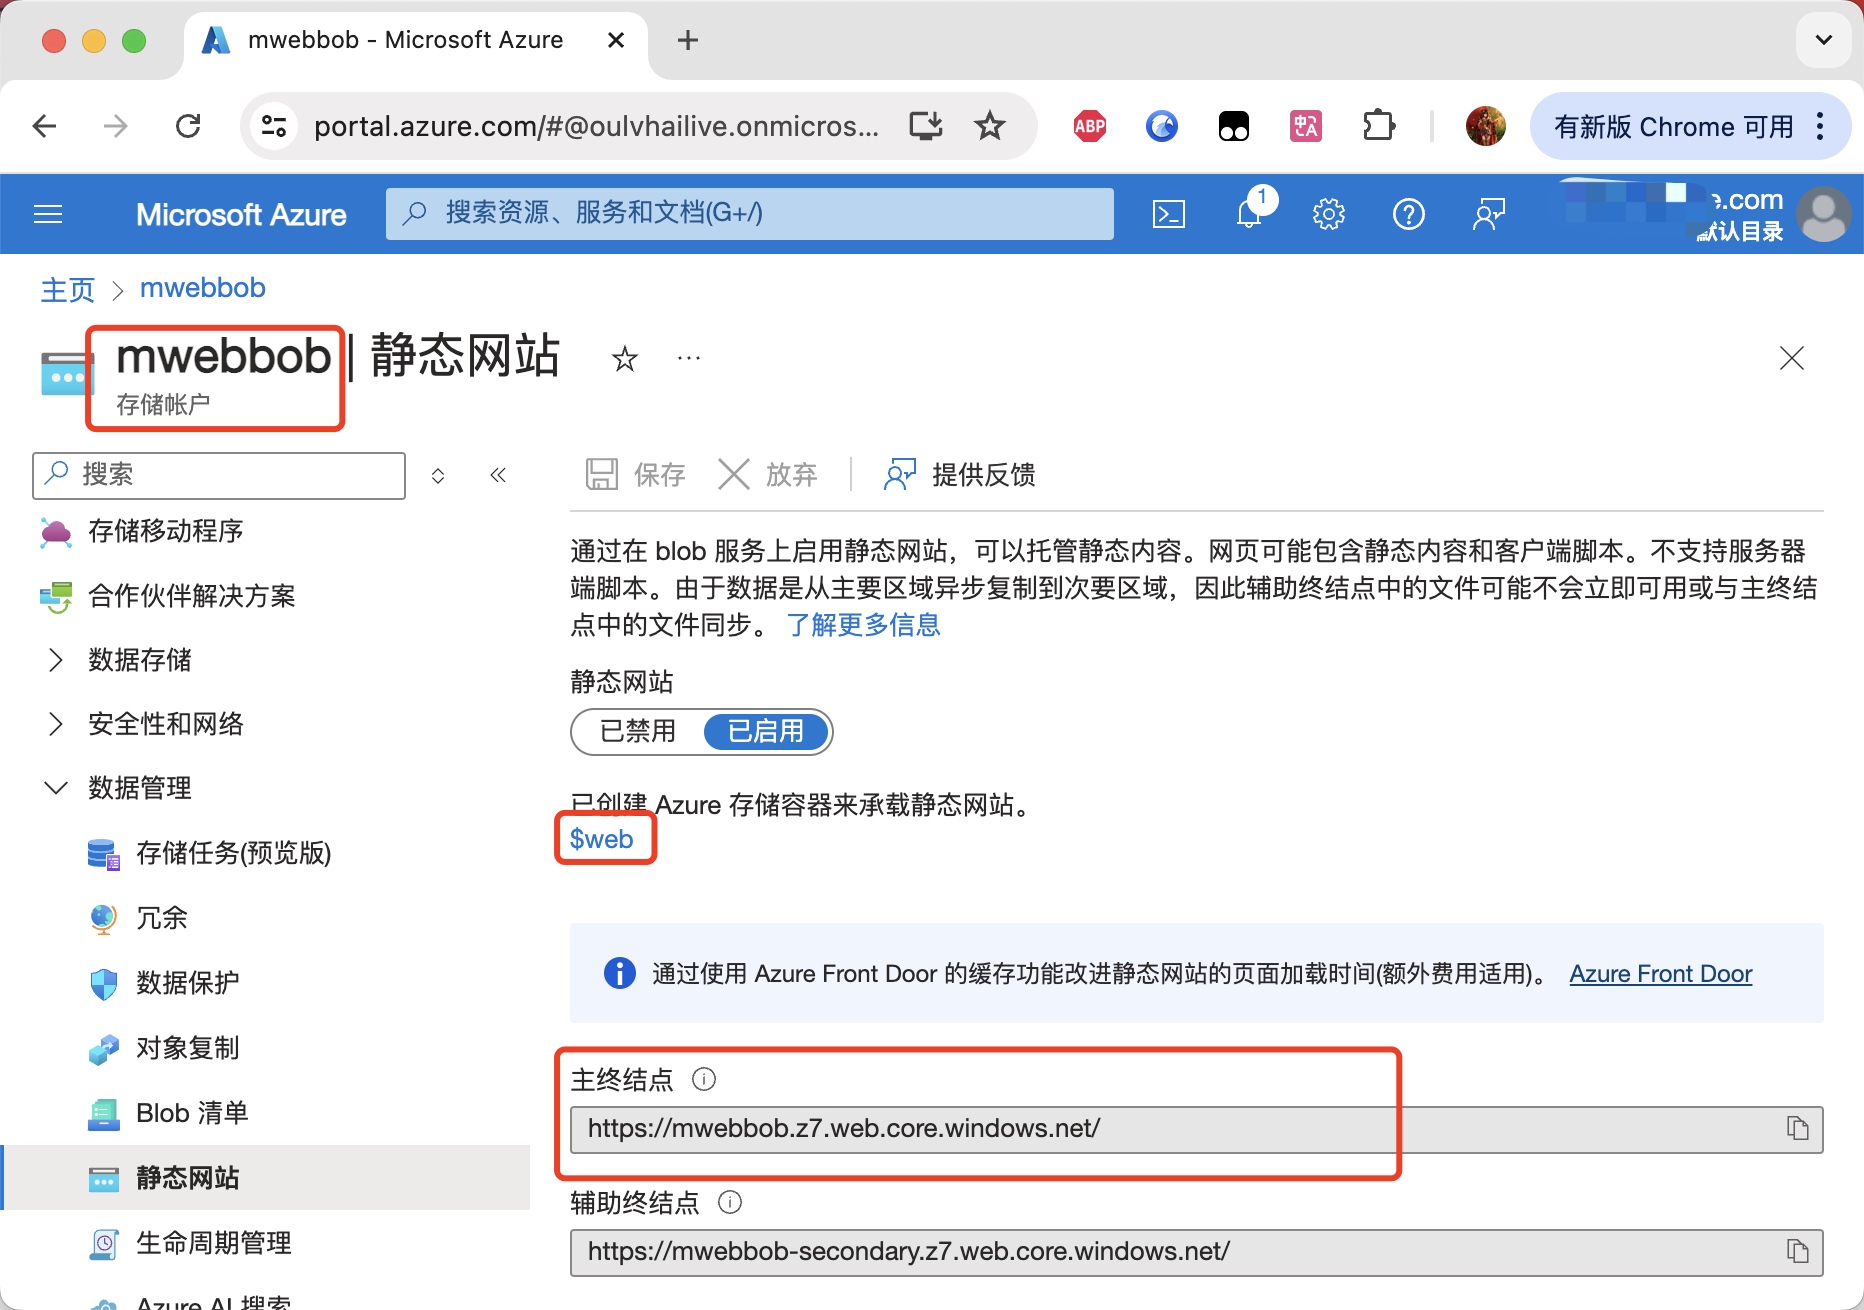Image resolution: width=1864 pixels, height=1310 pixels.
Task: Collapse the 数据管理 section
Action: pyautogui.click(x=56, y=788)
